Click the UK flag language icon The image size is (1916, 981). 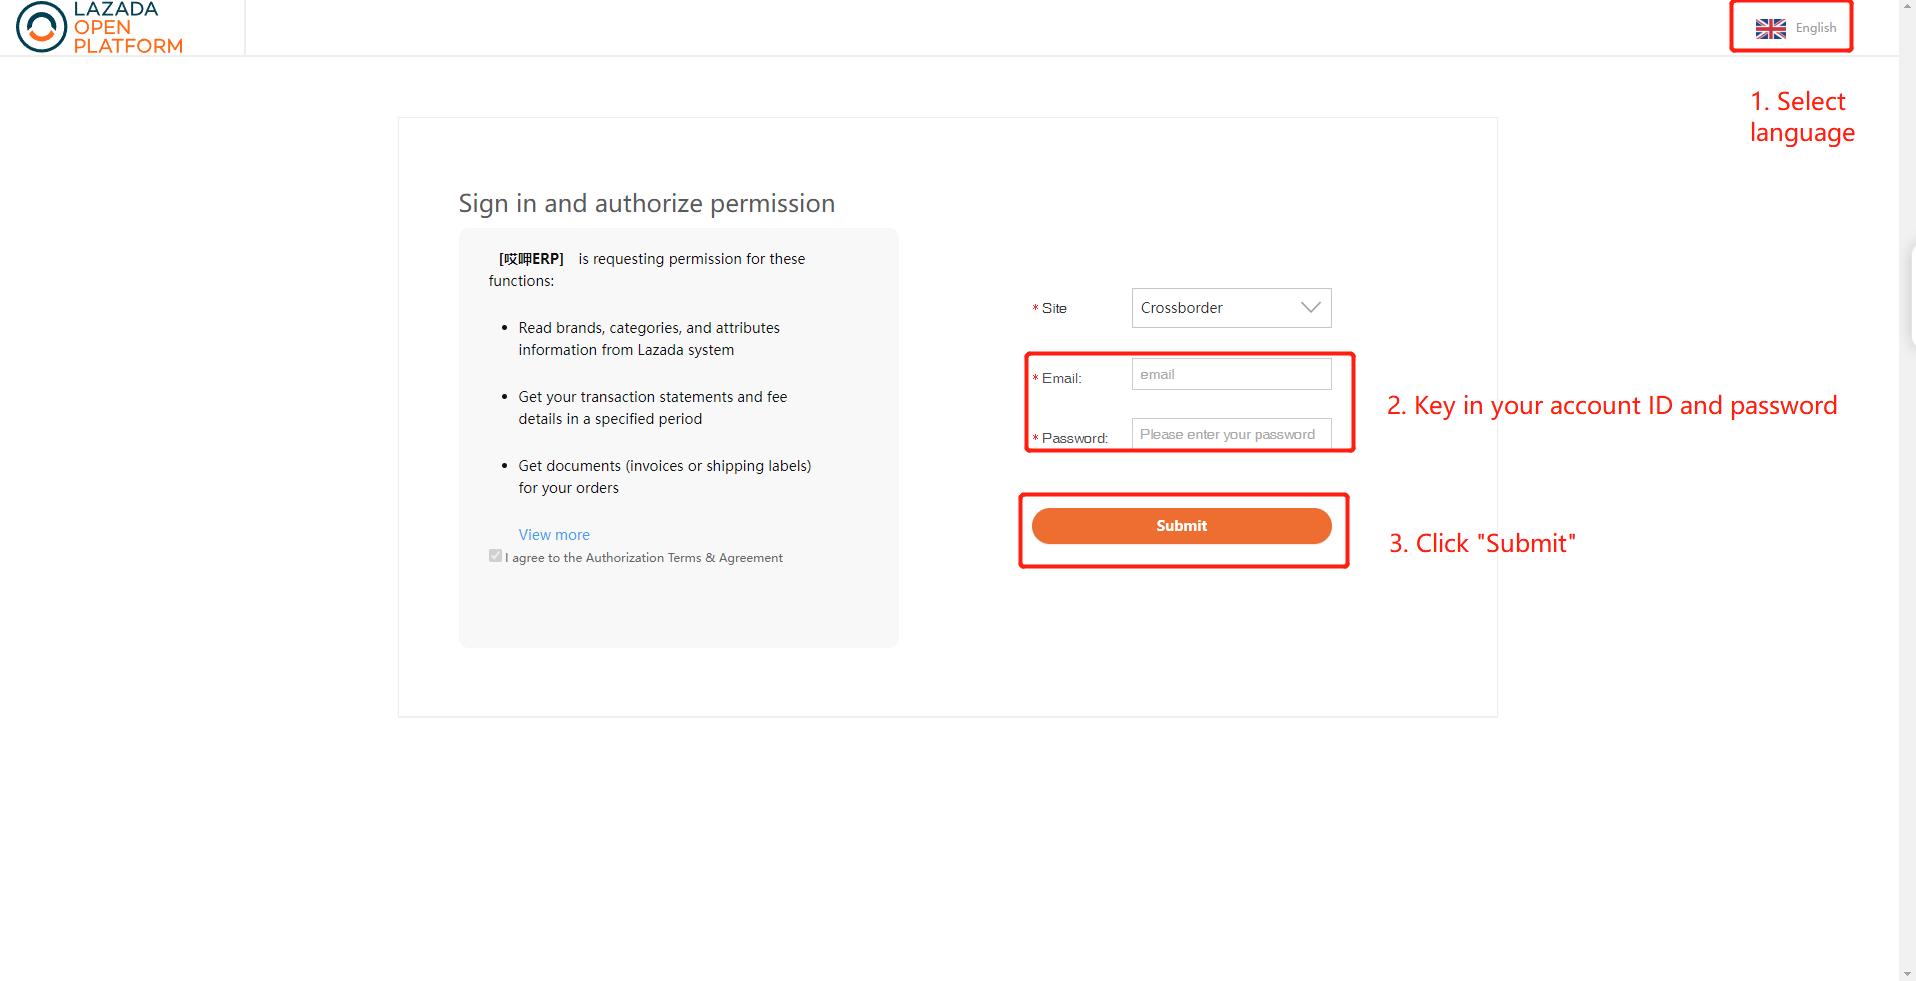(1770, 29)
